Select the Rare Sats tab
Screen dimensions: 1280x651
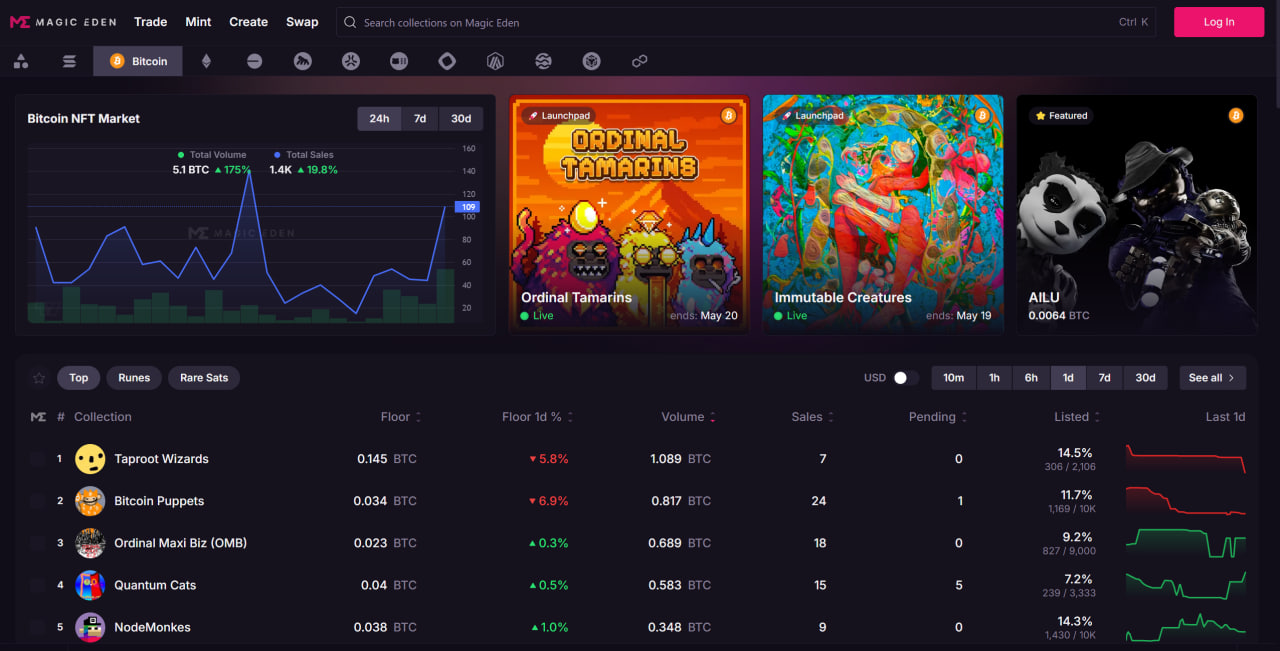(204, 378)
